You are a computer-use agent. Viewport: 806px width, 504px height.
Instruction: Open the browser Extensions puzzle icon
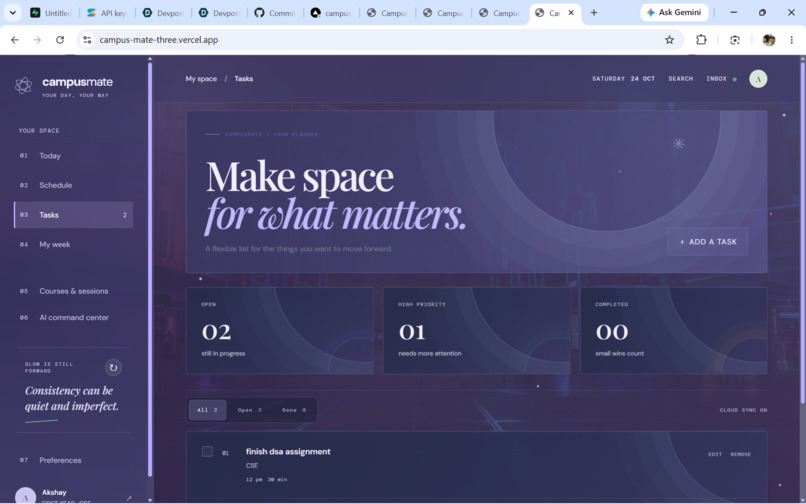701,40
